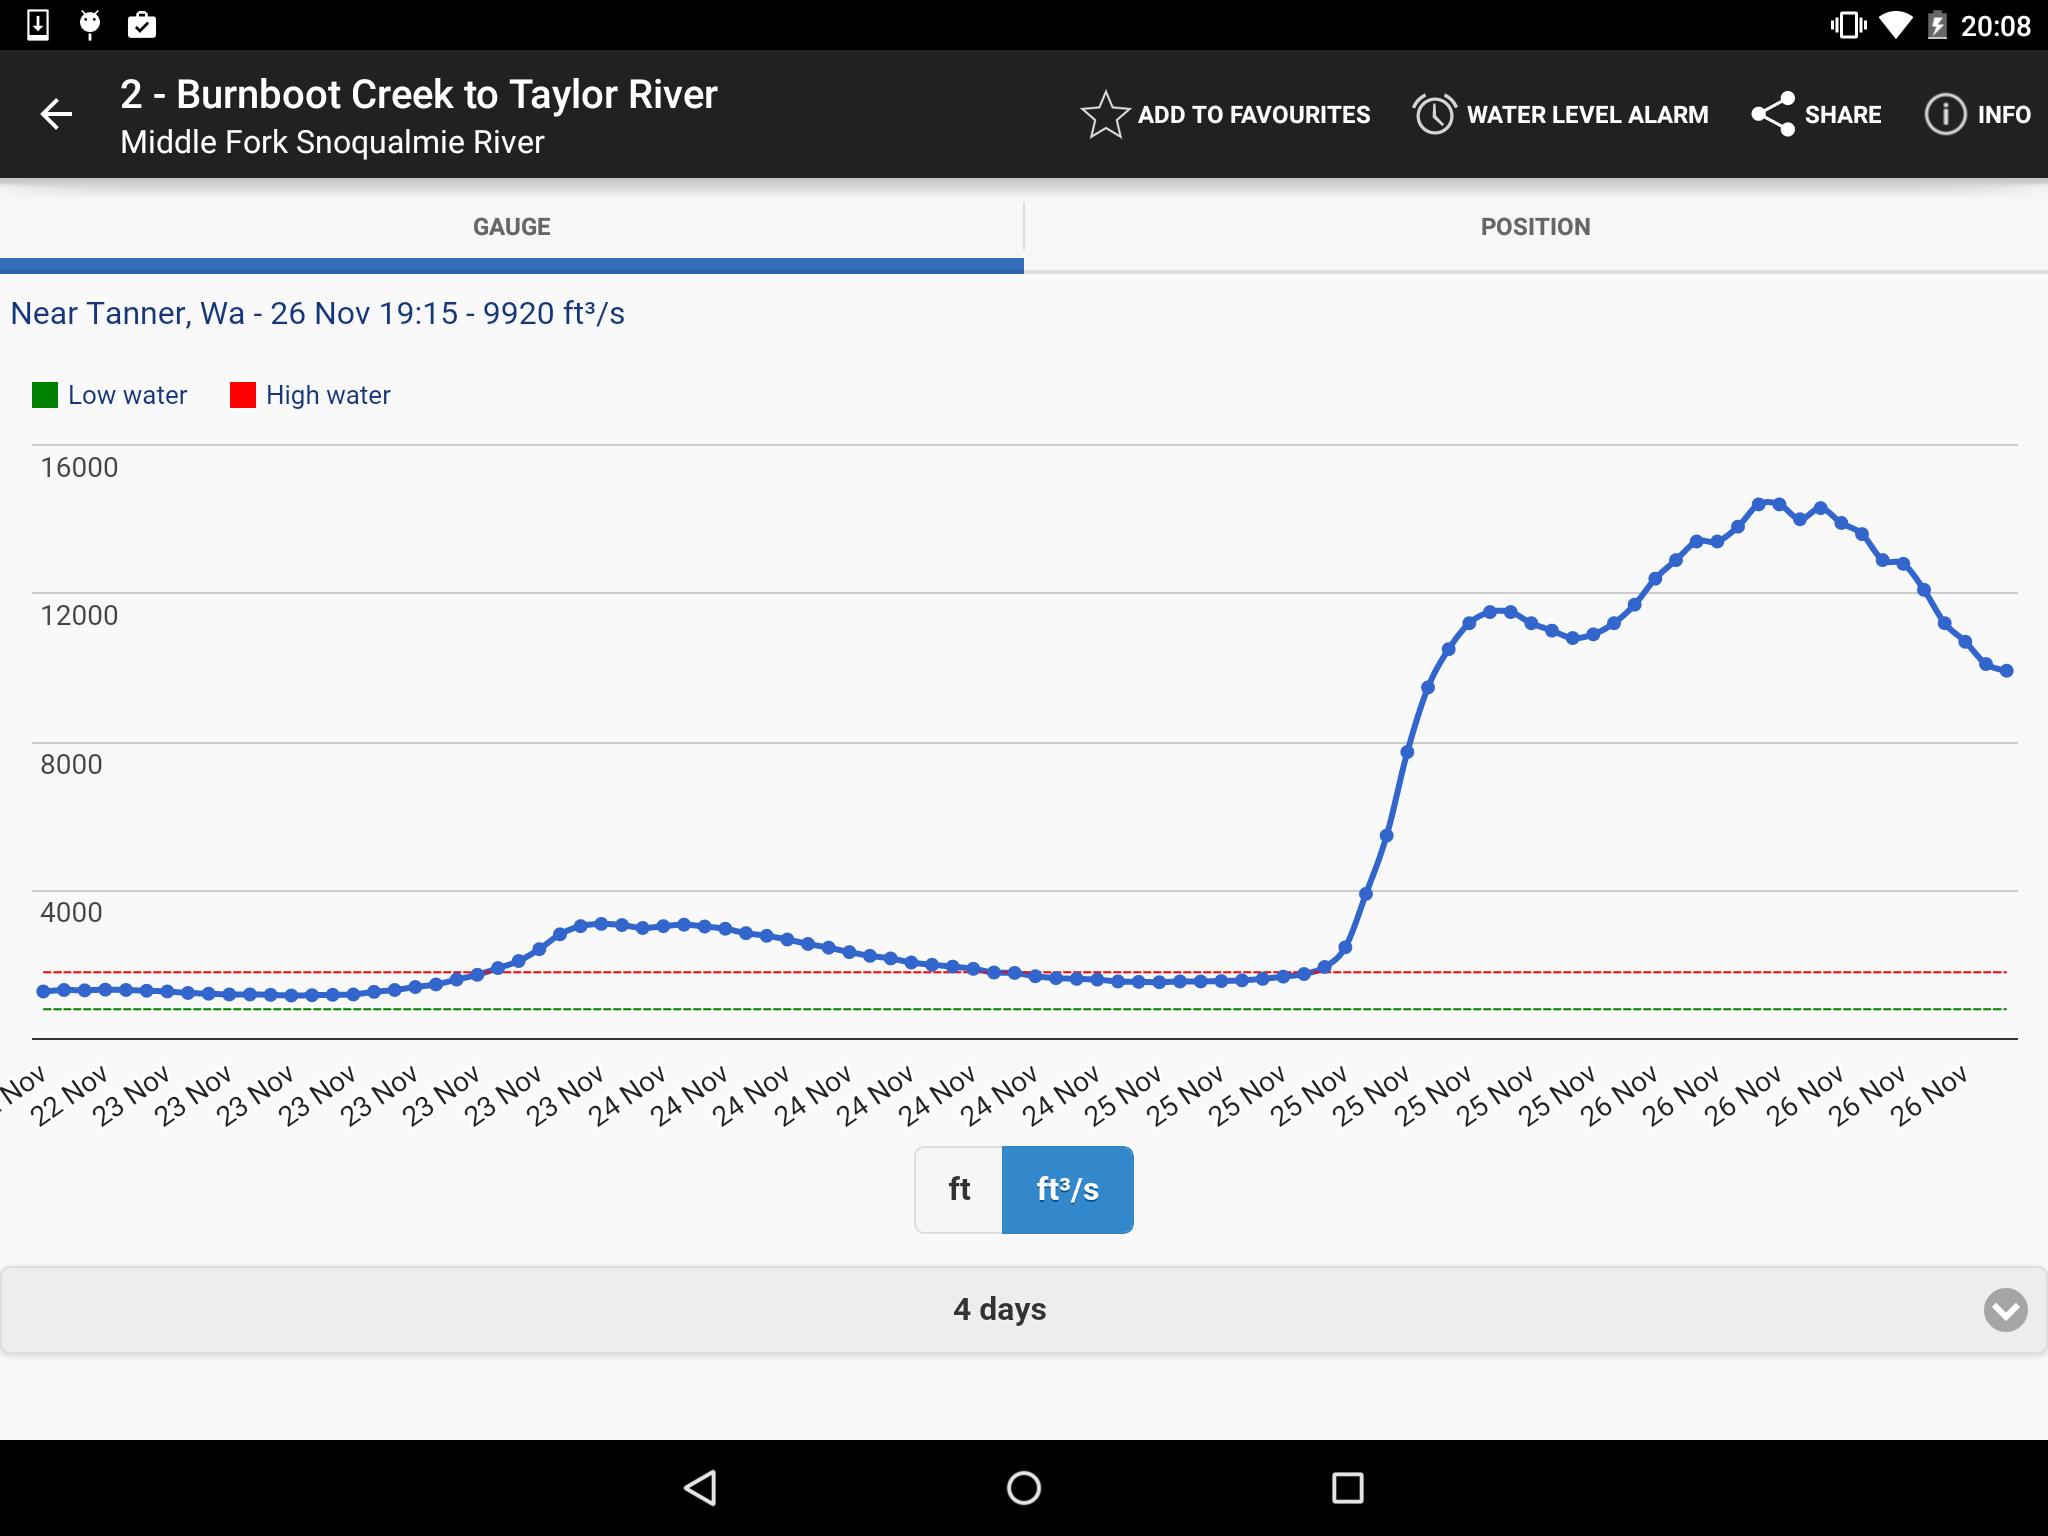
Task: Tap the download notification icon in status bar
Action: pyautogui.click(x=38, y=24)
